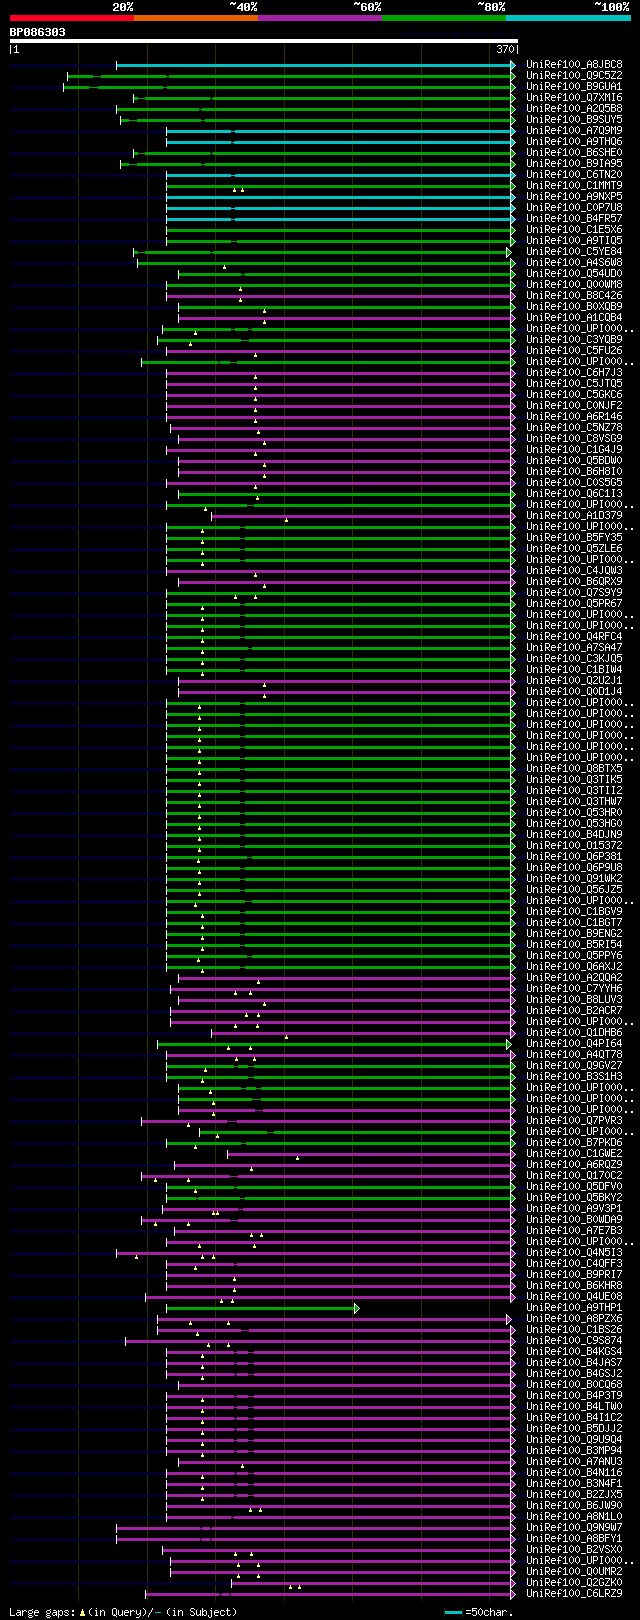Click hit label UniRef100_Q9U9Q4
Image resolution: width=640 pixels, height=1620 pixels.
574,1440
